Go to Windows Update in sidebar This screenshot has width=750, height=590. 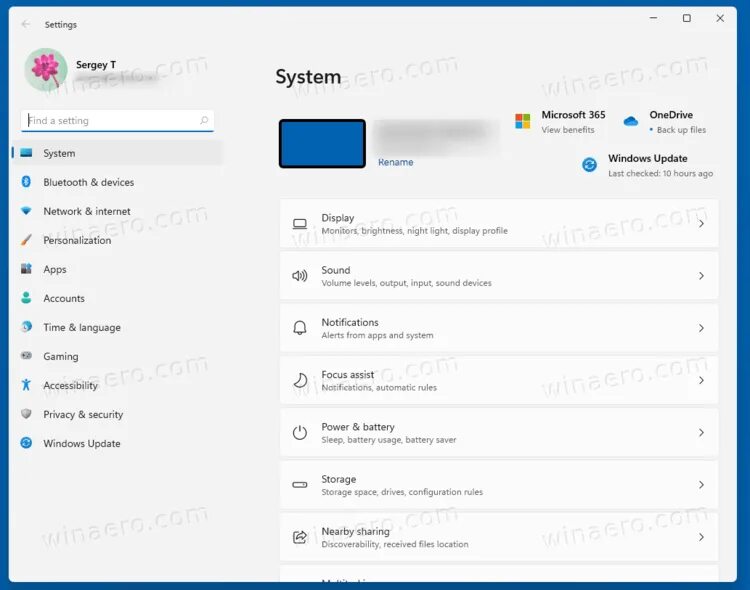coord(118,443)
